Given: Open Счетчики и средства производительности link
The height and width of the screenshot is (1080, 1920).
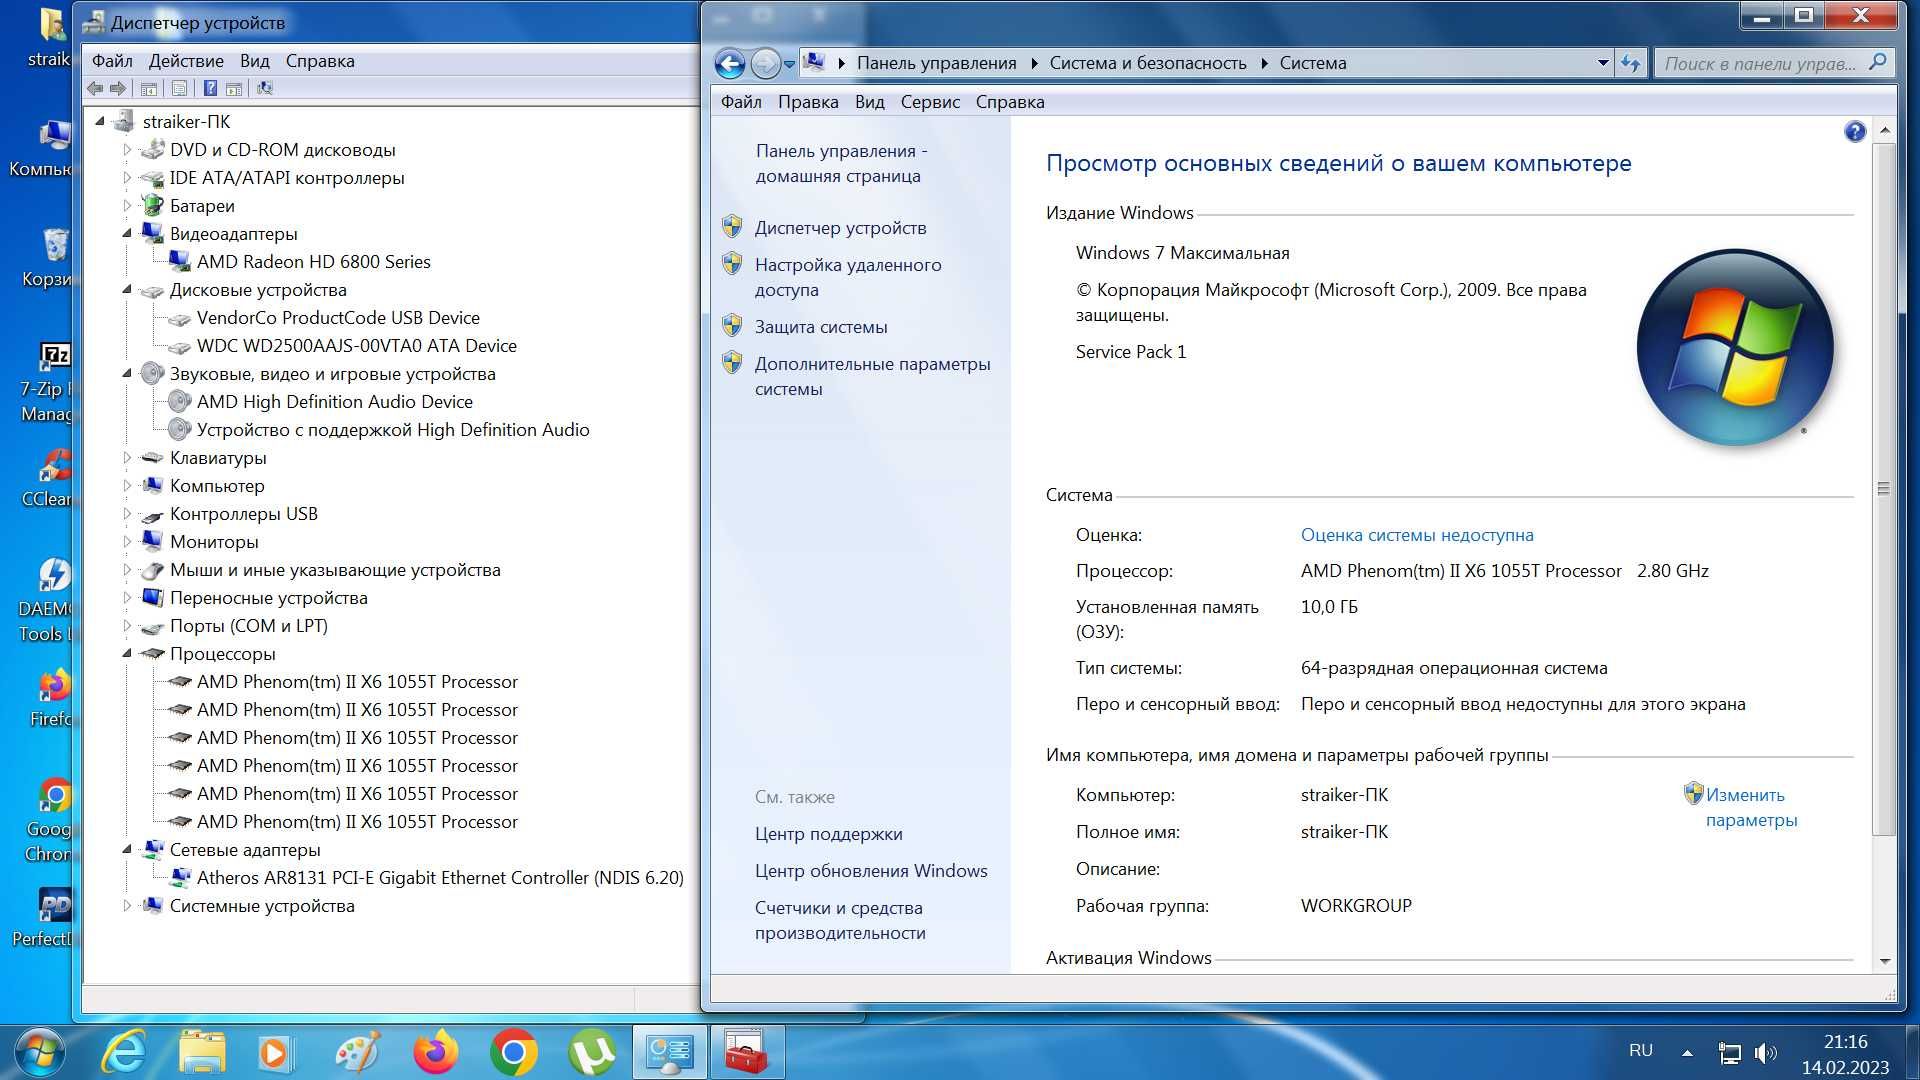Looking at the screenshot, I should [x=840, y=920].
